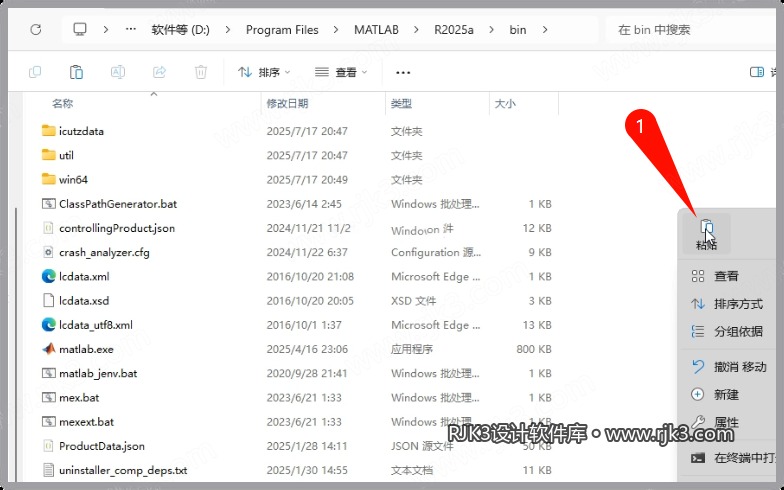Open the See more ellipsis in the toolbar
The height and width of the screenshot is (490, 784).
pos(403,72)
